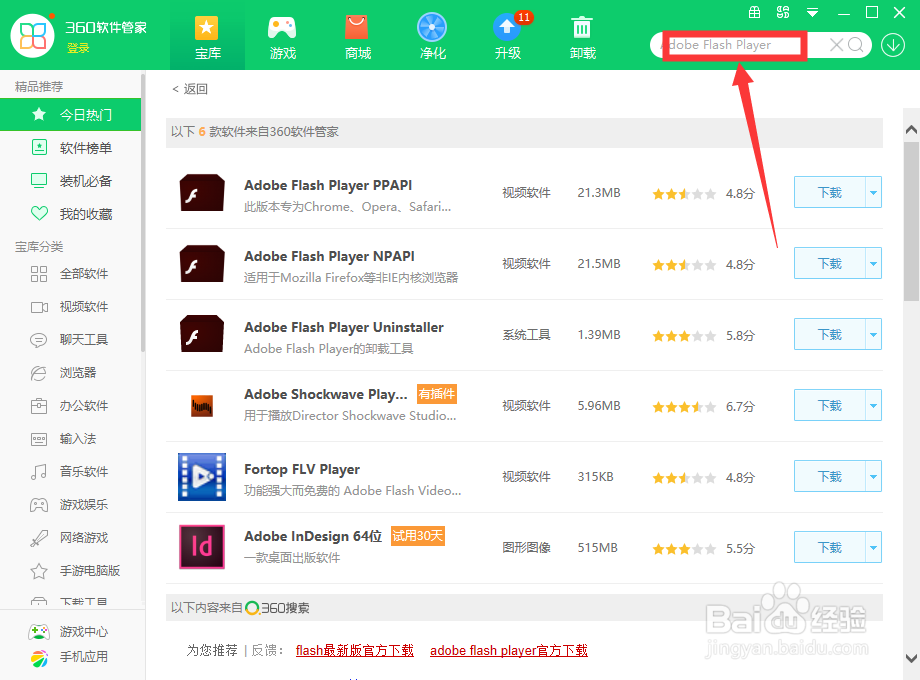Click the Adobe Flash Player PPAPI icon
Image resolution: width=920 pixels, height=680 pixels.
tap(202, 192)
